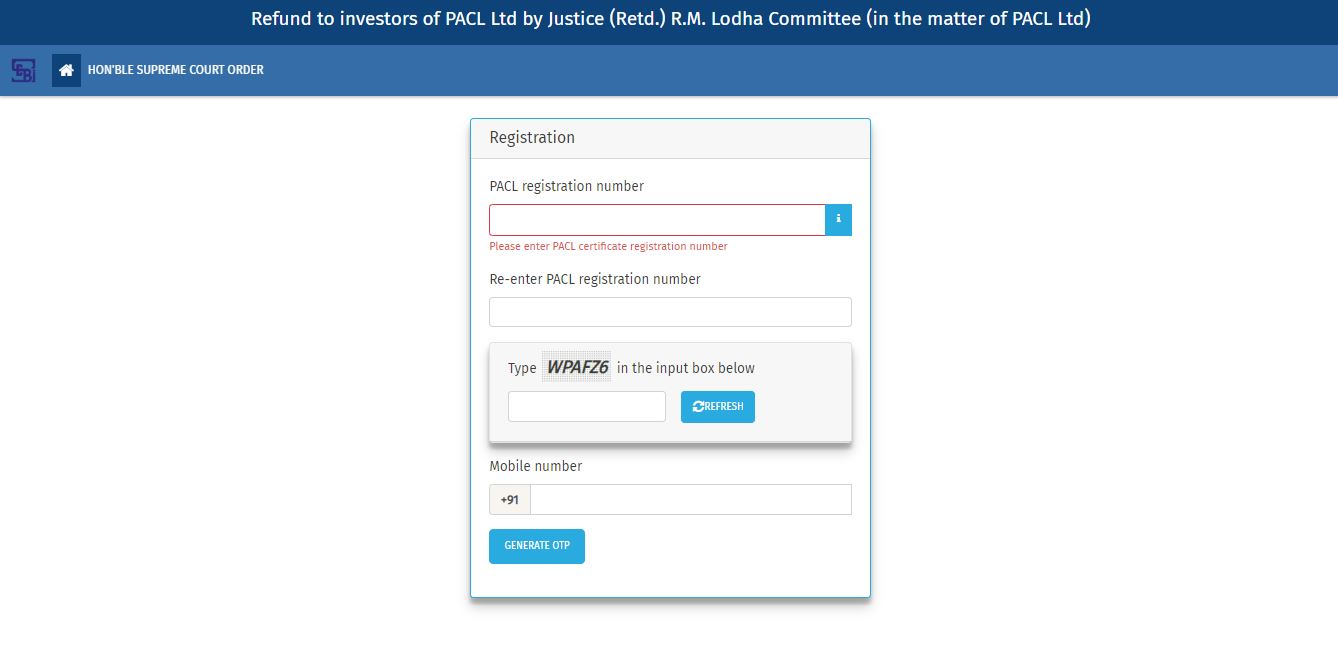Click the Registration panel header
Image resolution: width=1338 pixels, height=652 pixels.
pyautogui.click(x=532, y=137)
